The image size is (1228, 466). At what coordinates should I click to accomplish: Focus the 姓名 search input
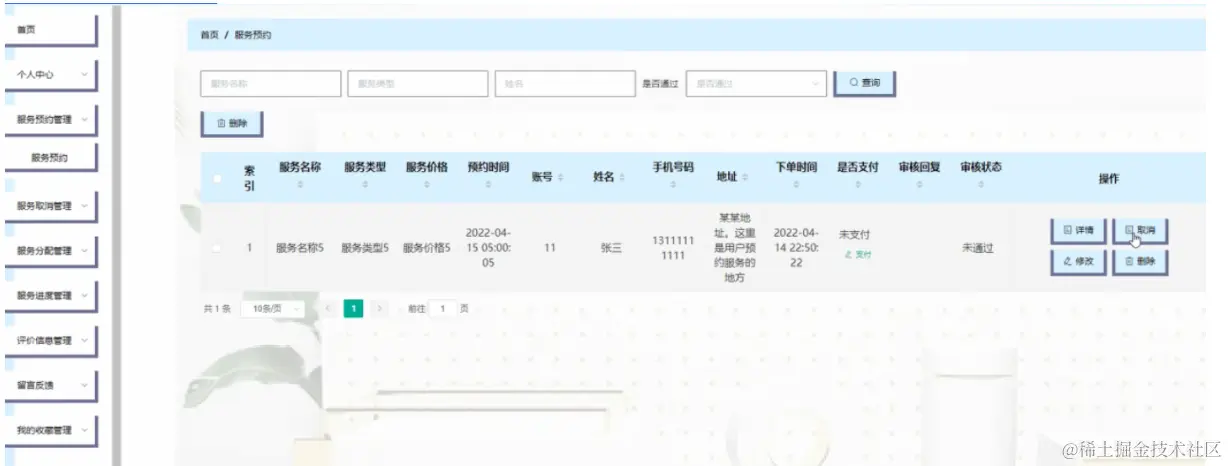[x=565, y=84]
